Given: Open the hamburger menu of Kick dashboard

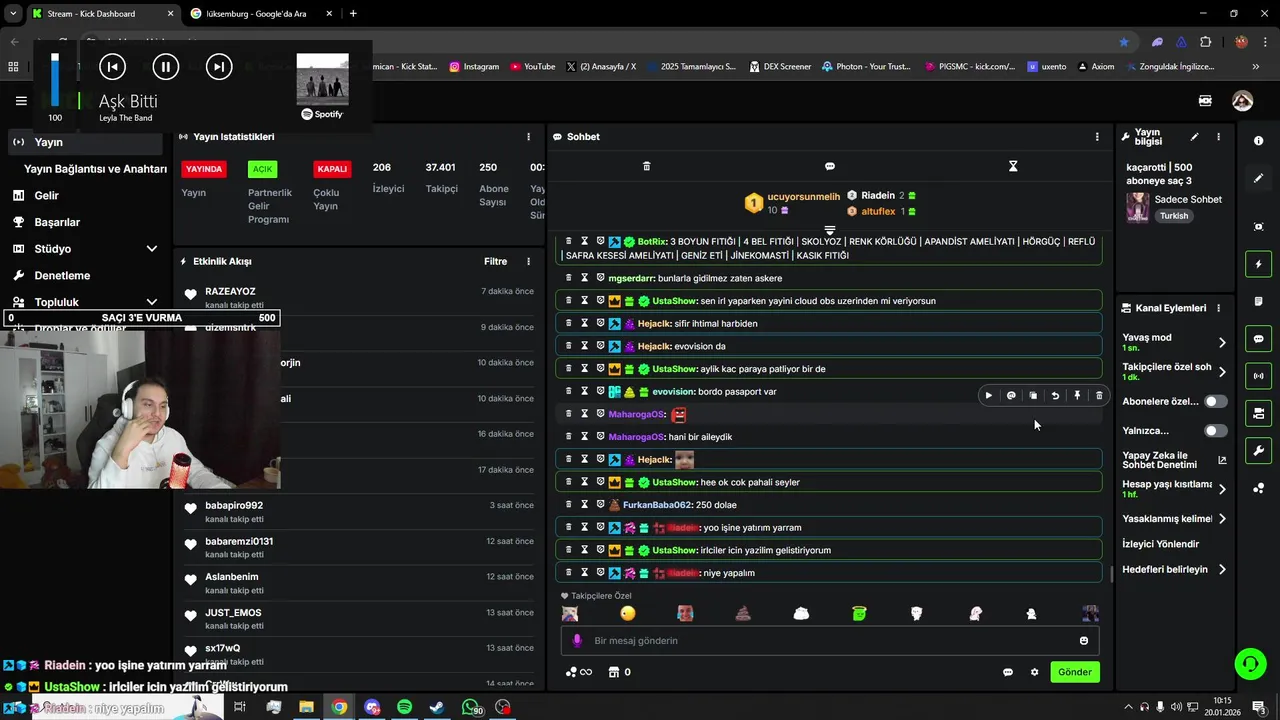Looking at the screenshot, I should [x=21, y=101].
